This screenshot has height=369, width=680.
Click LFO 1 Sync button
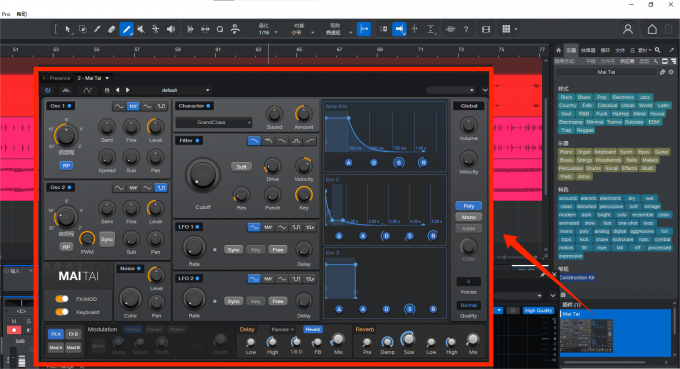[x=233, y=250]
